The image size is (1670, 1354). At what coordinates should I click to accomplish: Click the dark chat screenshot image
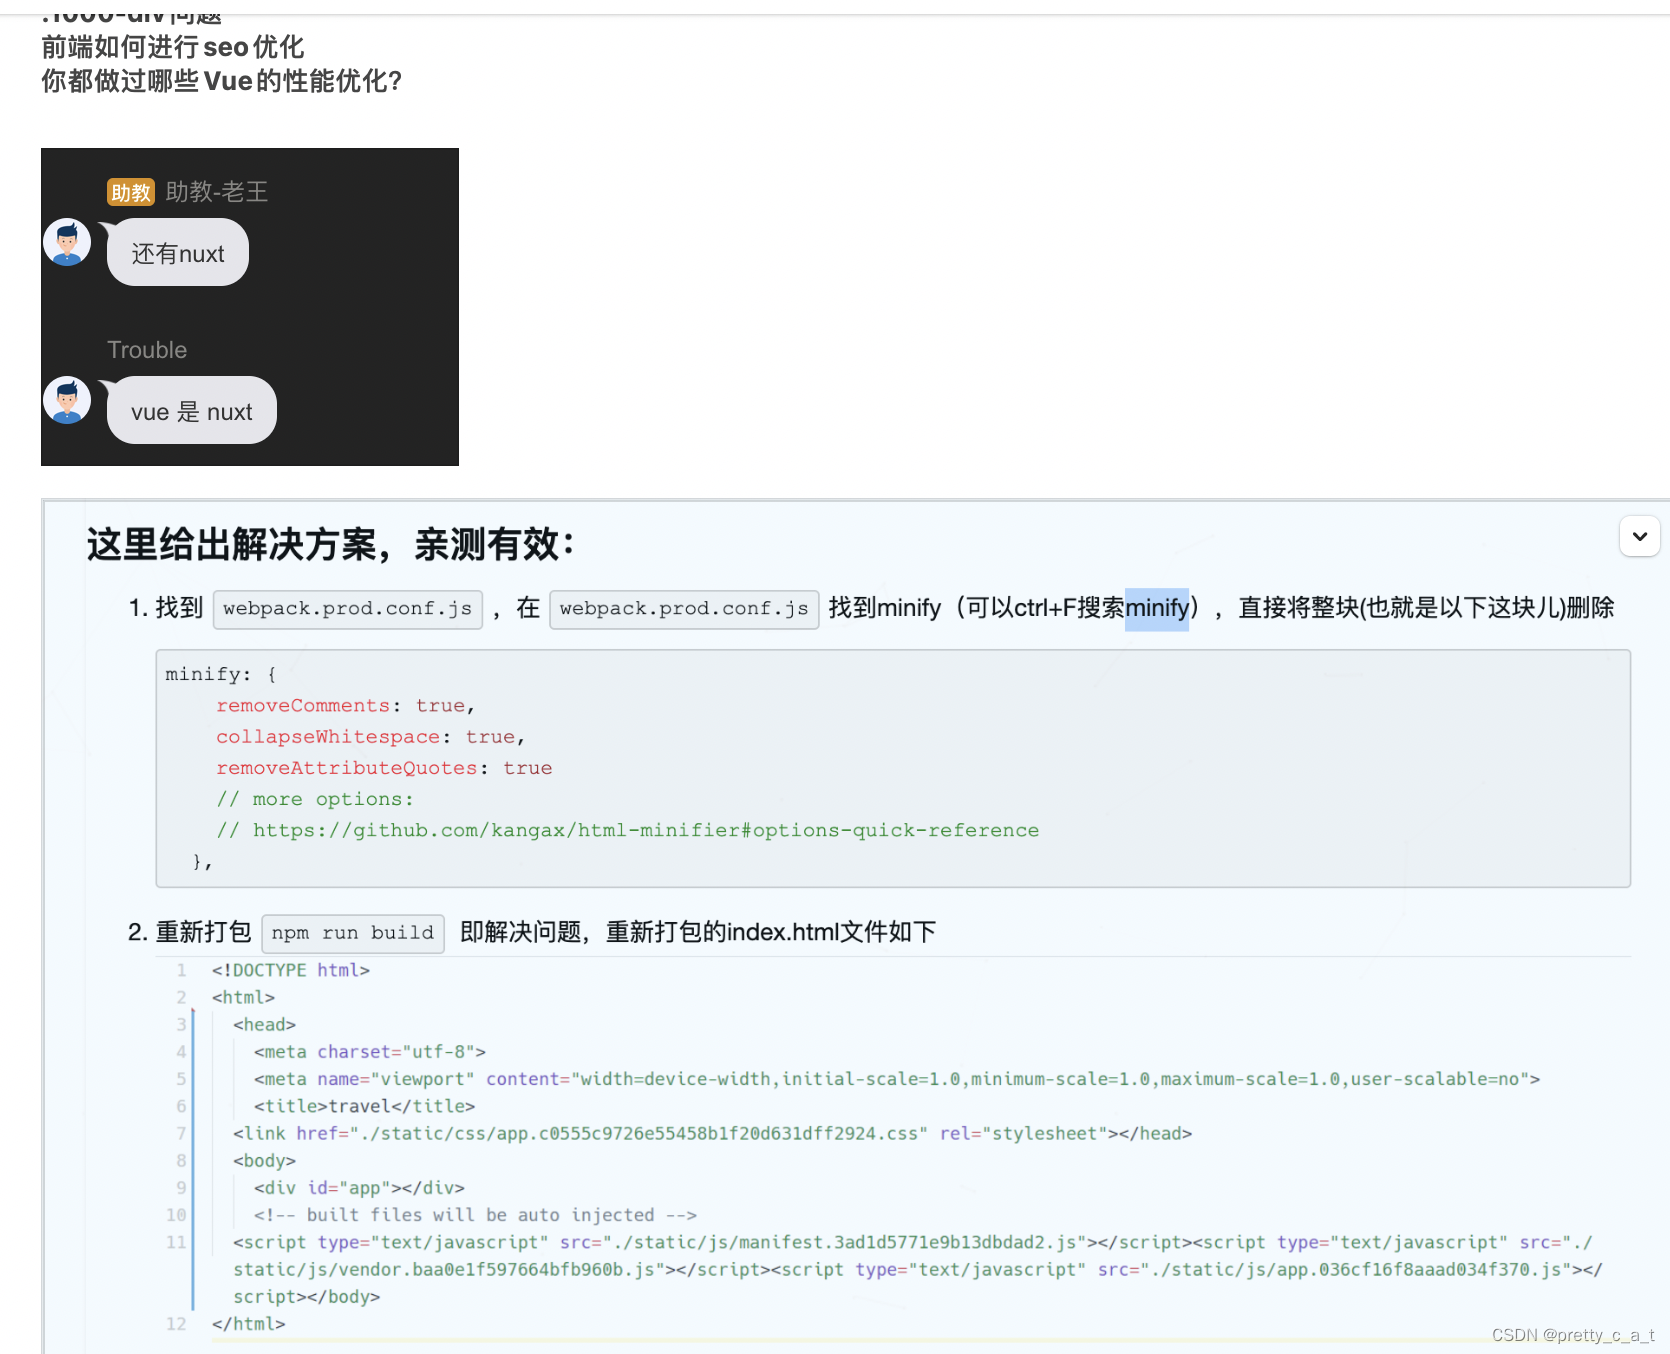tap(250, 307)
